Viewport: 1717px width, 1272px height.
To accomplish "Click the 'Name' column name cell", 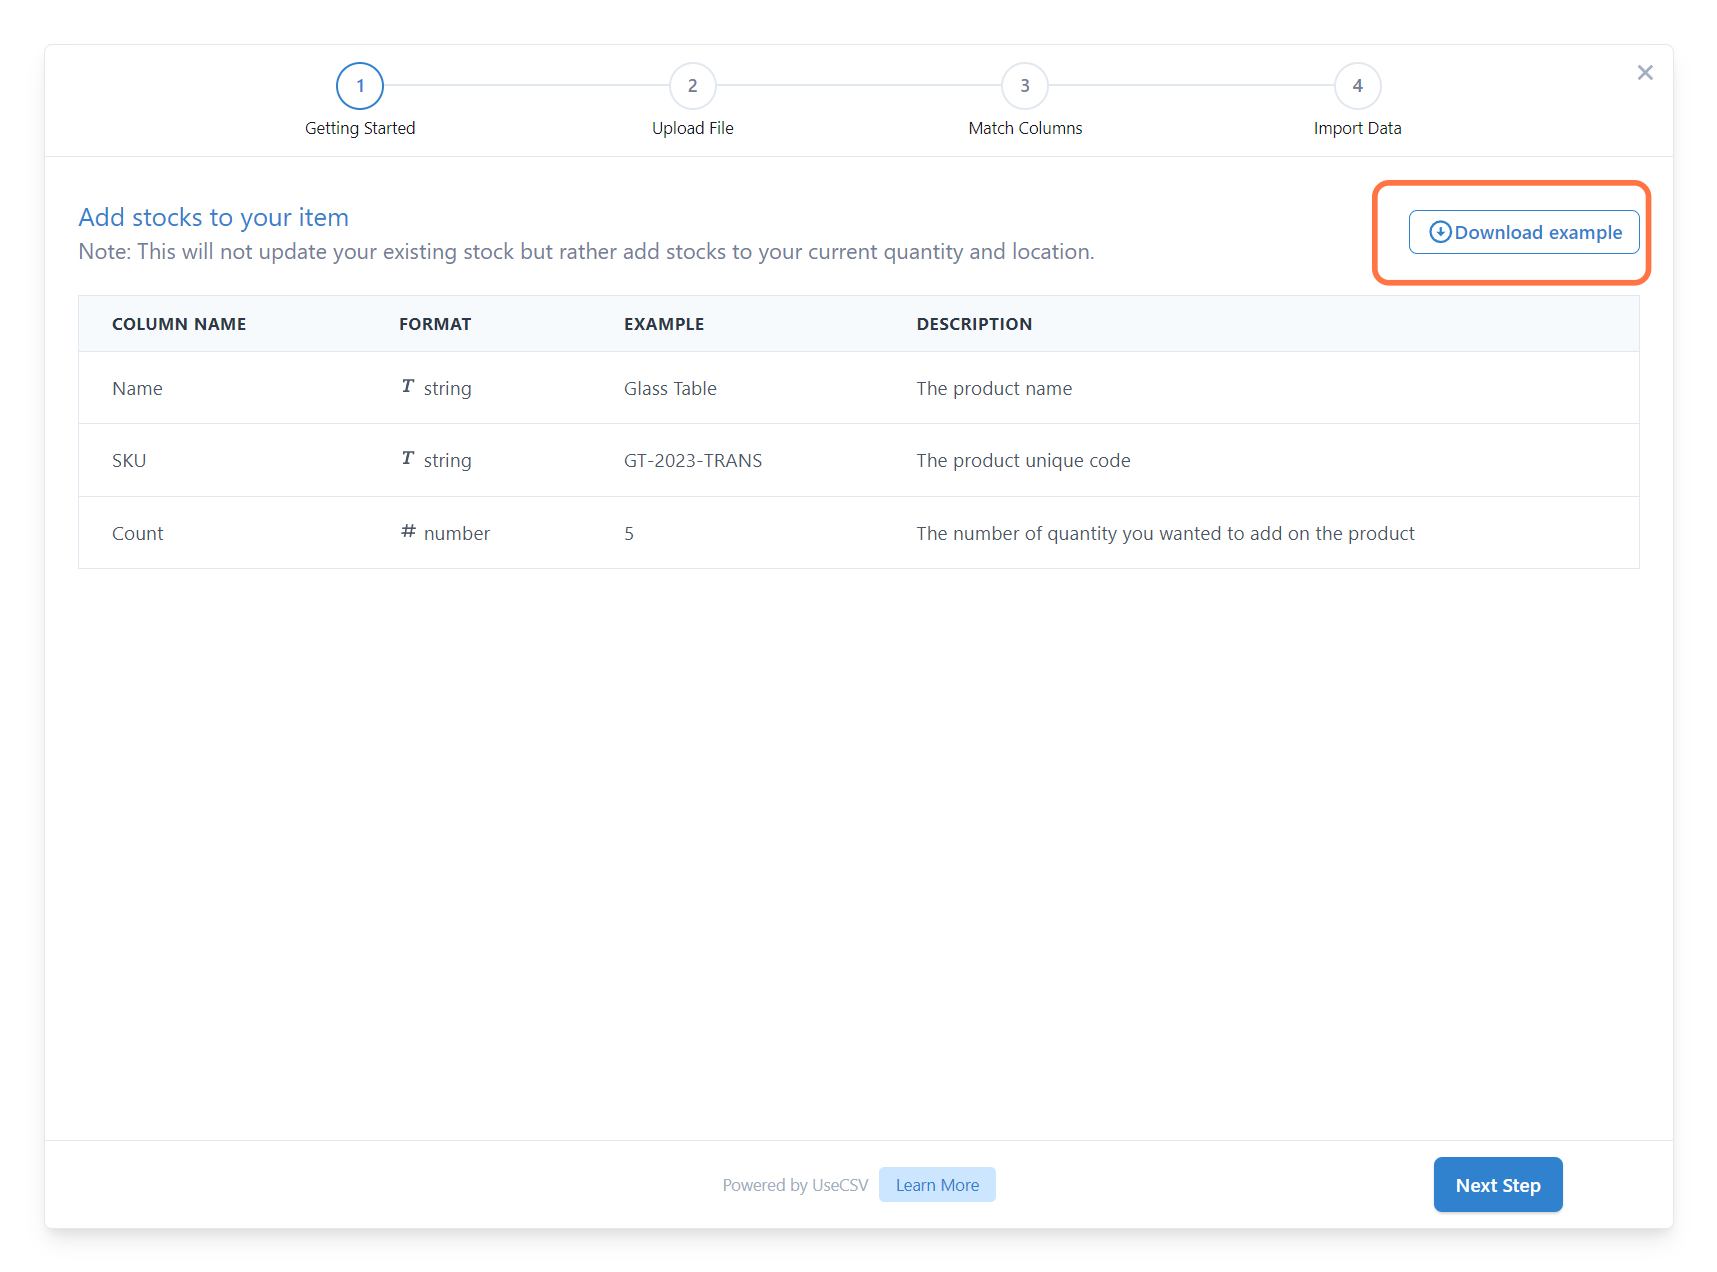I will click(x=137, y=389).
